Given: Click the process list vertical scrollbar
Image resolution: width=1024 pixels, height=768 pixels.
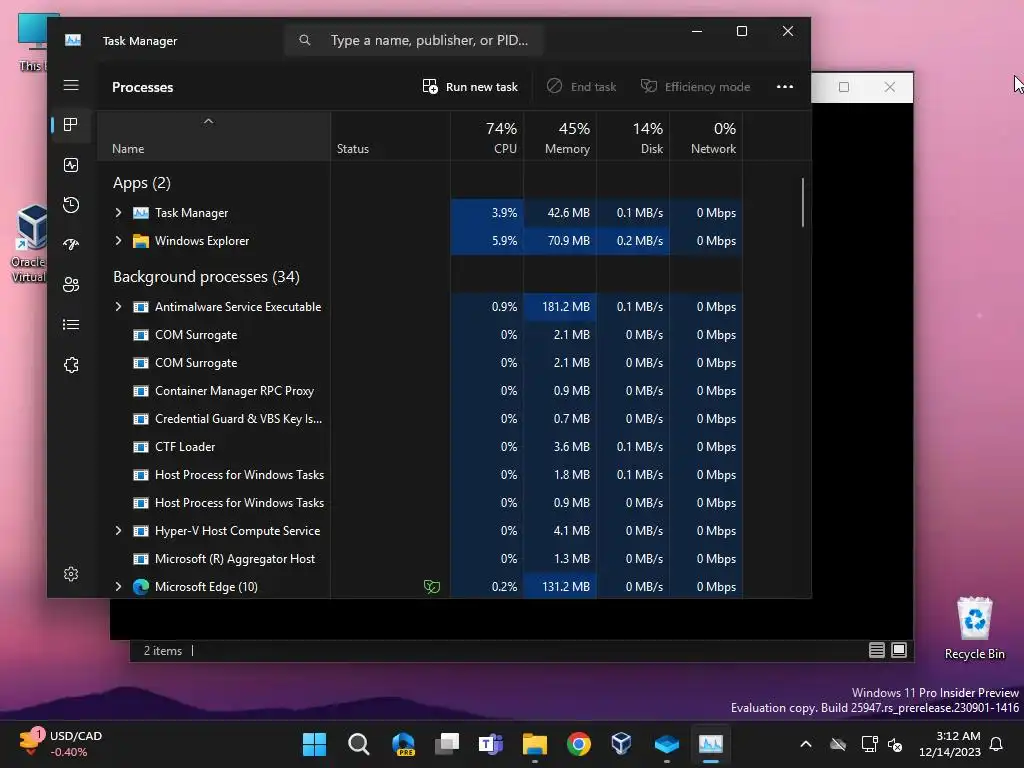Looking at the screenshot, I should tap(803, 202).
